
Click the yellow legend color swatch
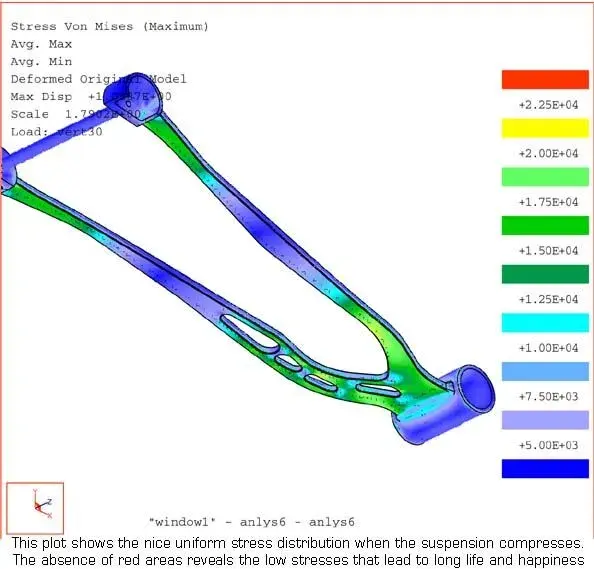[545, 128]
